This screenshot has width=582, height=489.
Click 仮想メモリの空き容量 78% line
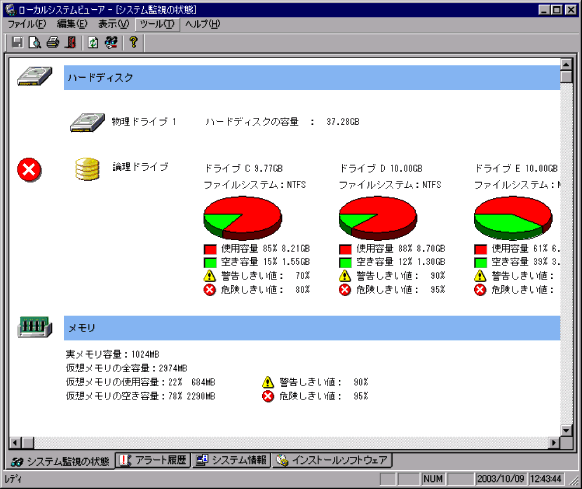pyautogui.click(x=140, y=396)
